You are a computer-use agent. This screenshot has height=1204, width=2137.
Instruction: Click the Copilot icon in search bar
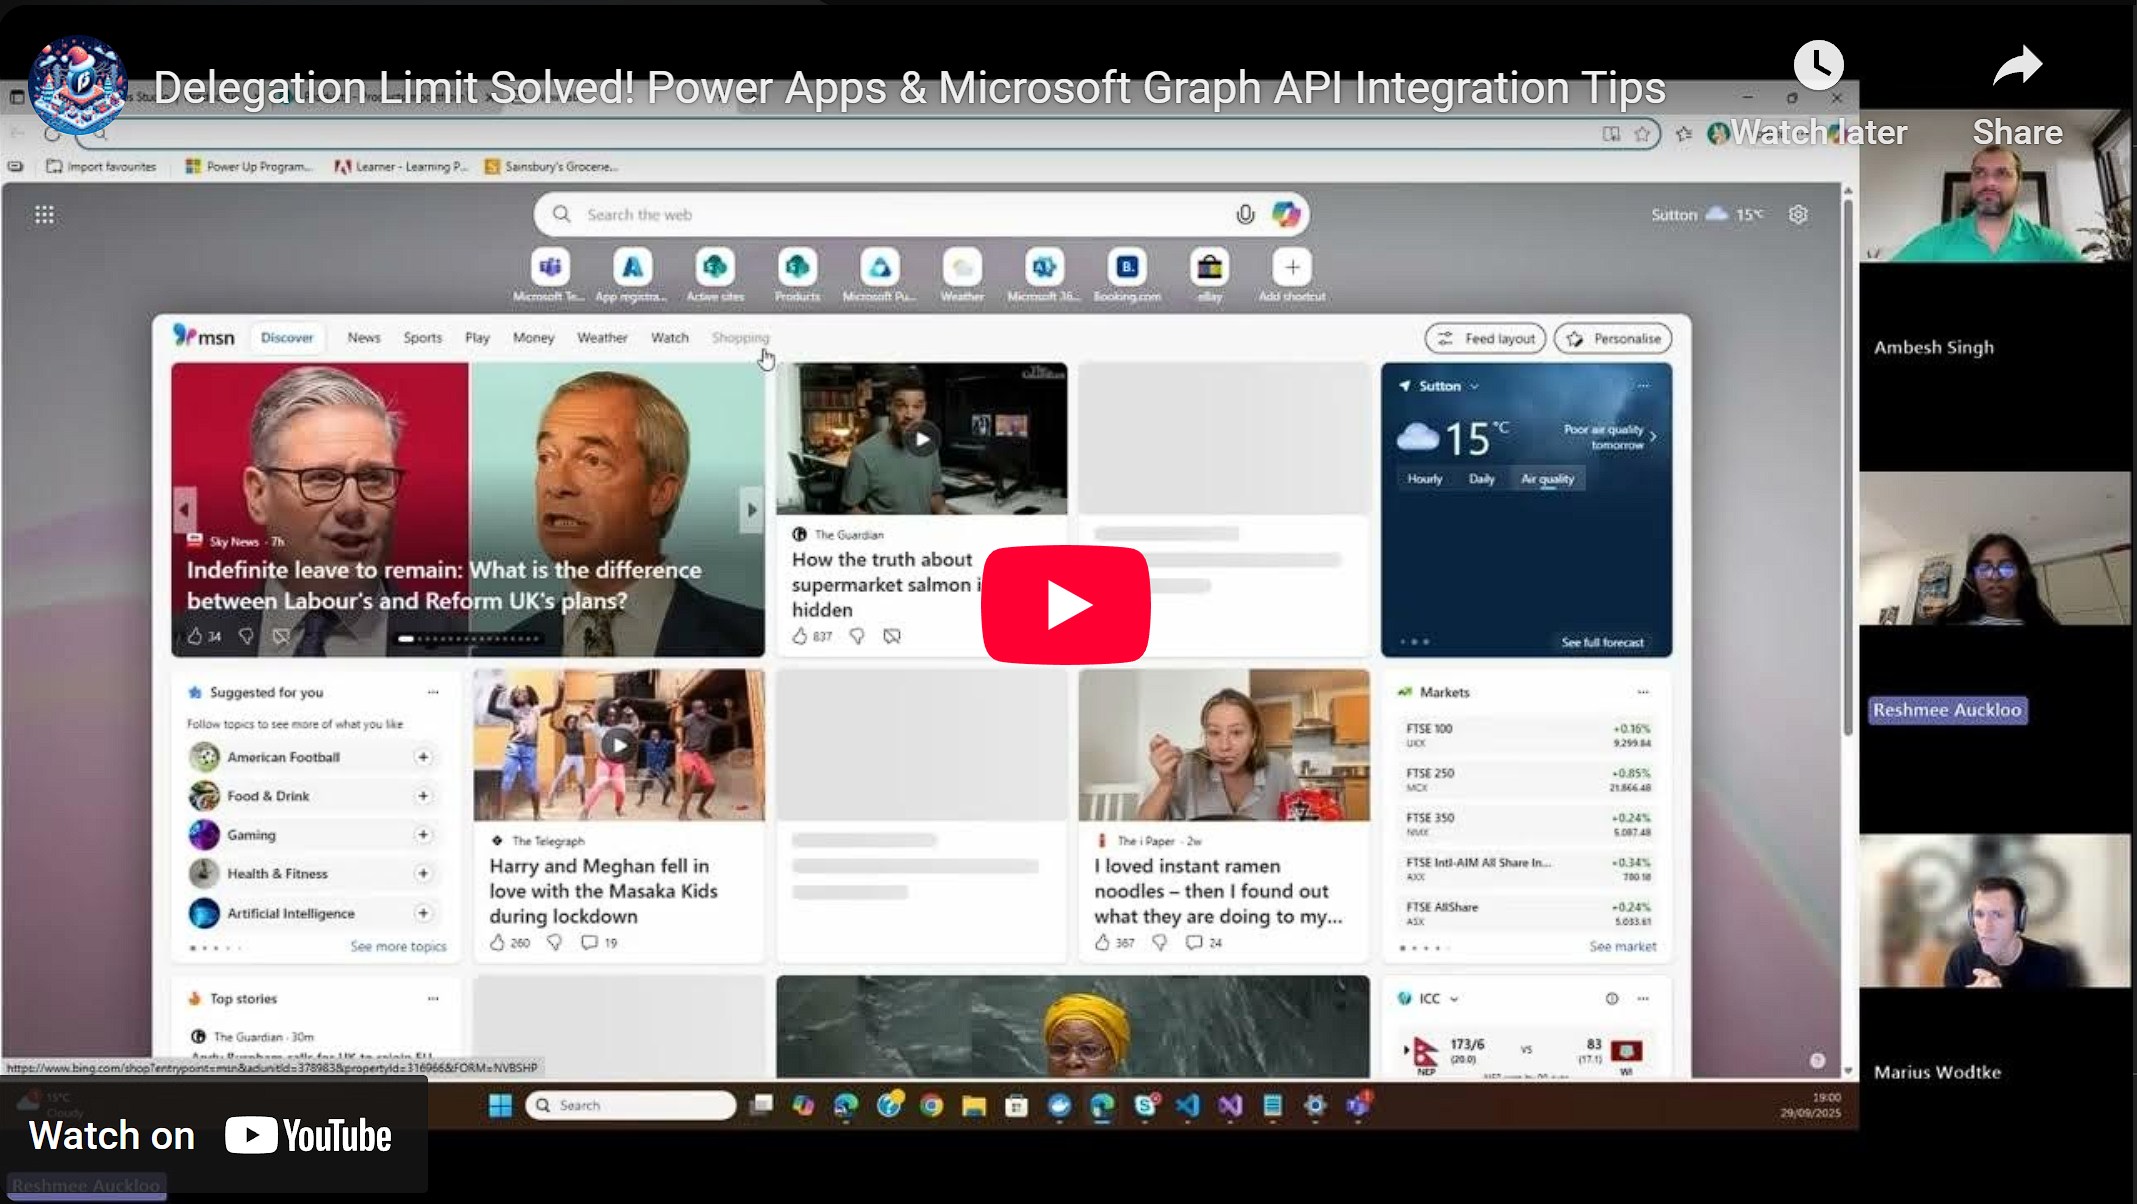[x=1285, y=214]
